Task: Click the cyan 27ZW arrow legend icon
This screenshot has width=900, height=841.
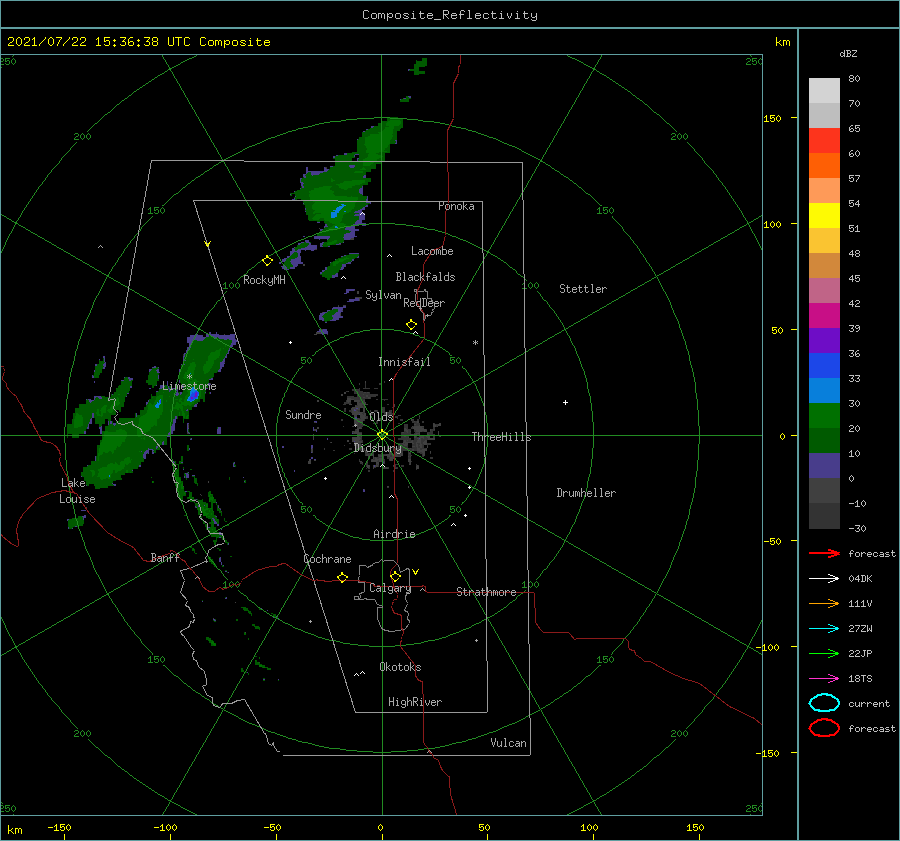Action: [x=824, y=628]
